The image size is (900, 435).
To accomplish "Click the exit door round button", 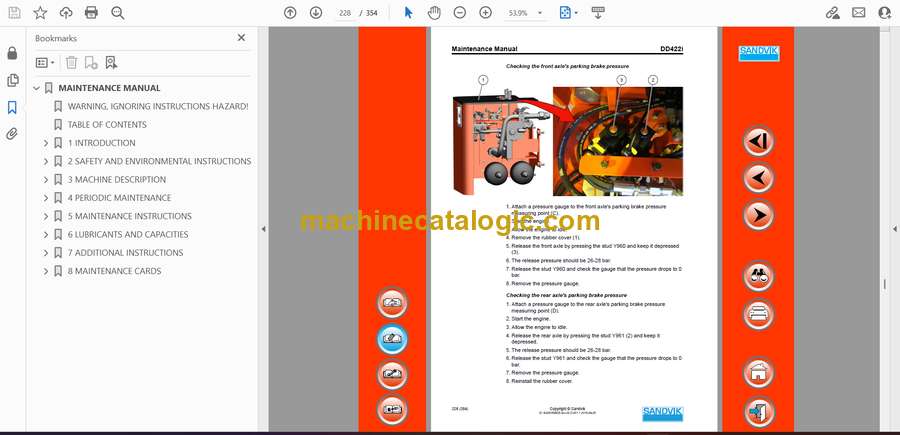I will tap(758, 411).
